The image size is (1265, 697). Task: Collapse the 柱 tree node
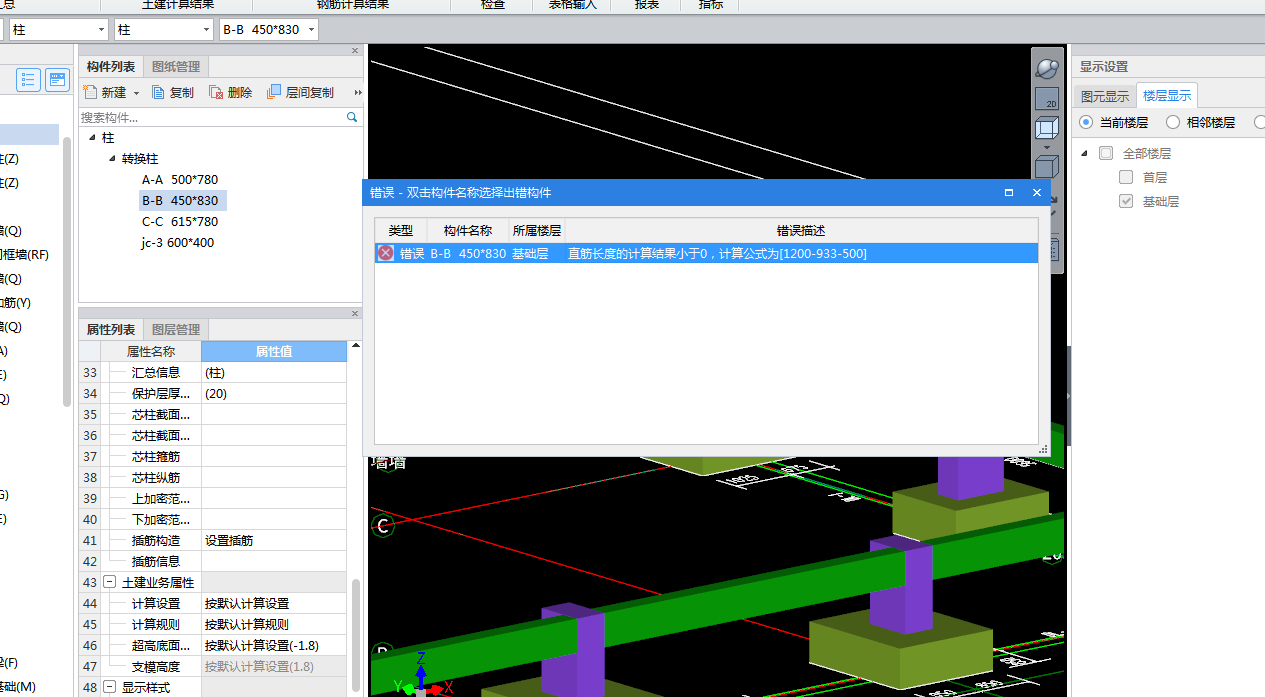92,137
